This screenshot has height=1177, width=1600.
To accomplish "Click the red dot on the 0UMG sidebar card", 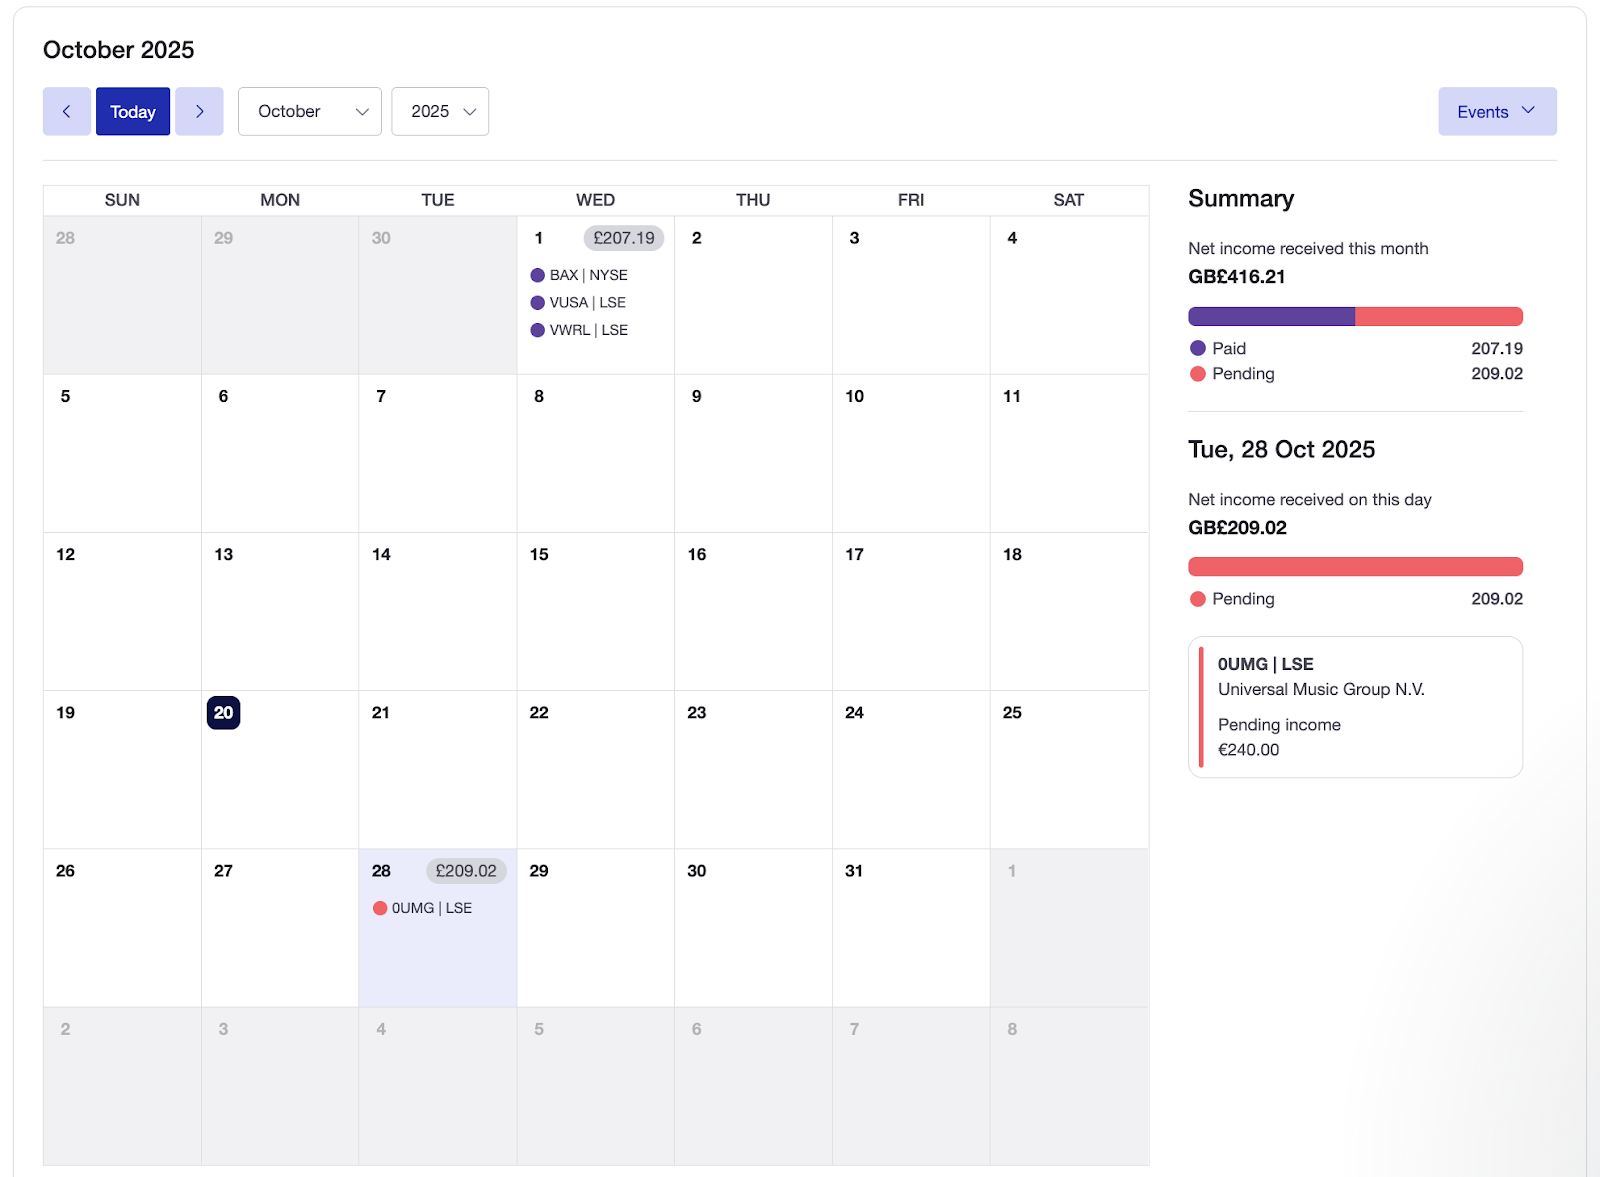I will pos(1203,707).
